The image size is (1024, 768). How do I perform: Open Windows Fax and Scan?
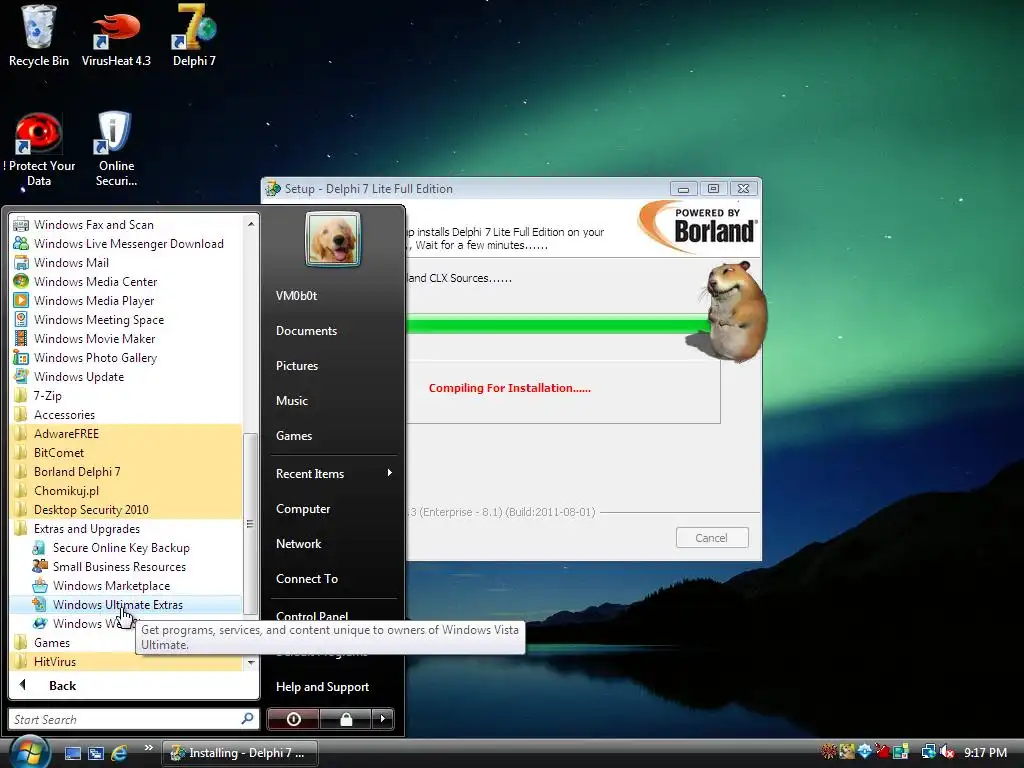[x=126, y=225]
